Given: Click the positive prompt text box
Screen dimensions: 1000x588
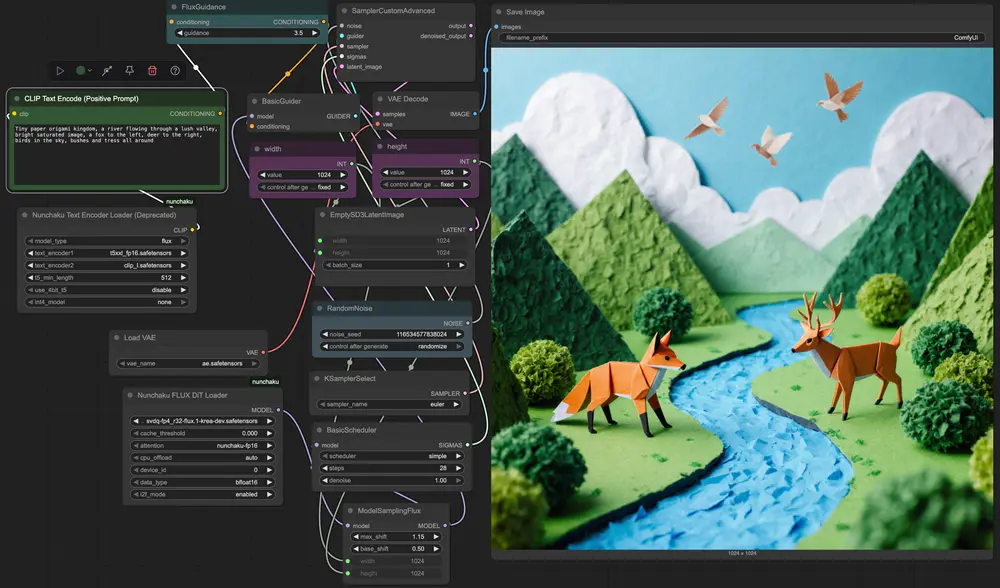Looking at the screenshot, I should click(x=117, y=155).
